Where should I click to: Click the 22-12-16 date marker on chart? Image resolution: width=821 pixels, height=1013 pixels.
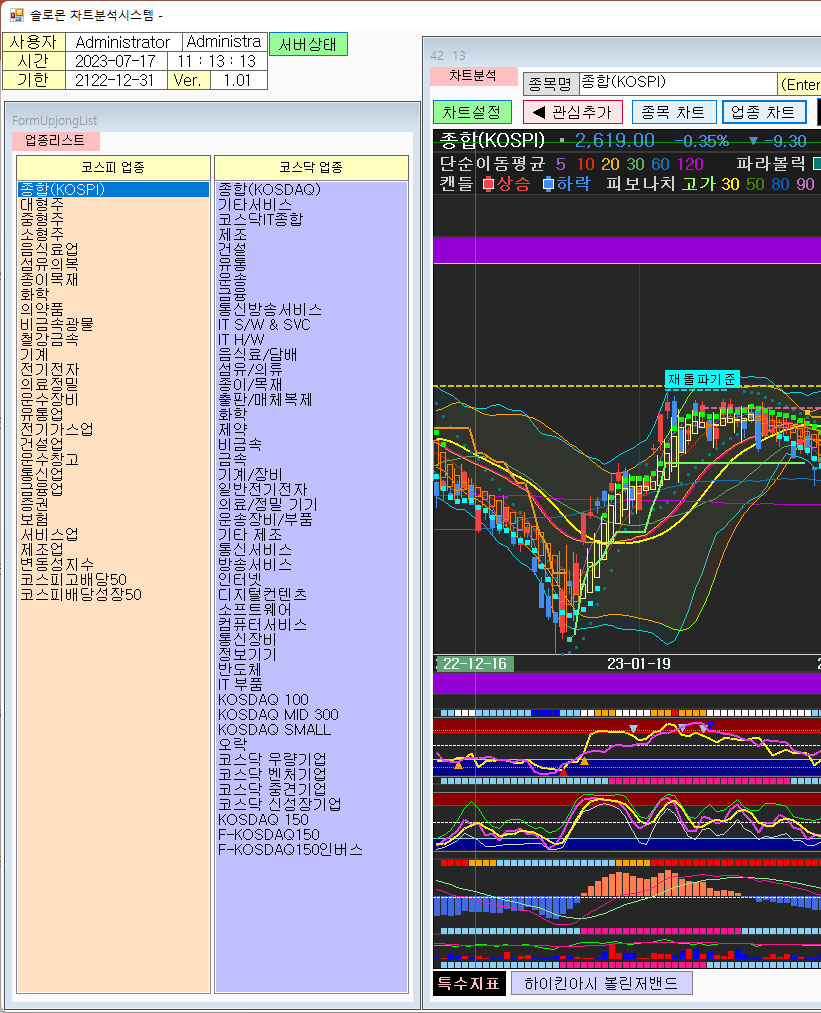pos(475,663)
